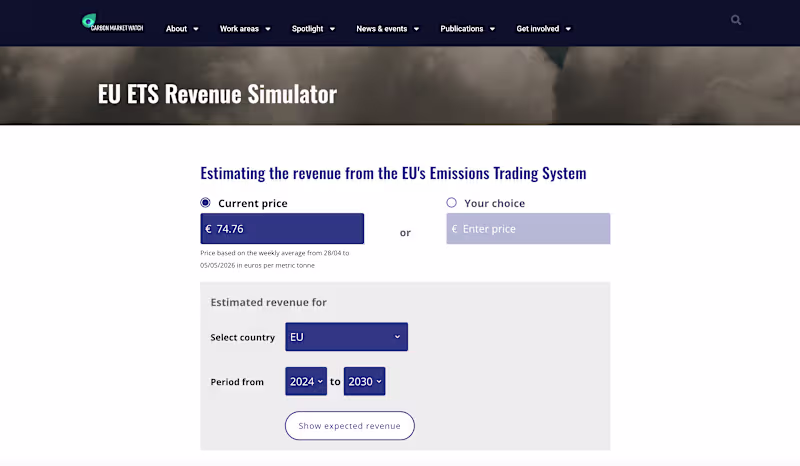800x466 pixels.
Task: Go to Carbon Market Watch logo home
Action: pos(112,22)
